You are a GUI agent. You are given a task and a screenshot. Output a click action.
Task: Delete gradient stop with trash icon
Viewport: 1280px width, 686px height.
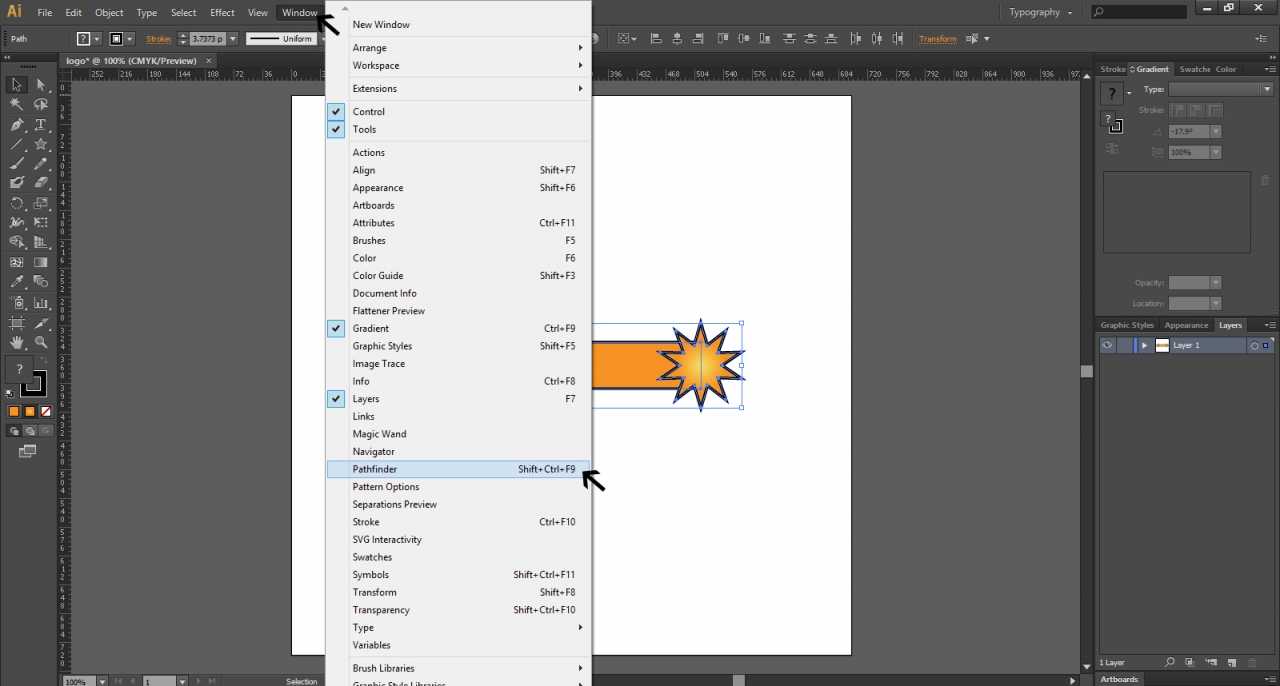[x=1265, y=181]
